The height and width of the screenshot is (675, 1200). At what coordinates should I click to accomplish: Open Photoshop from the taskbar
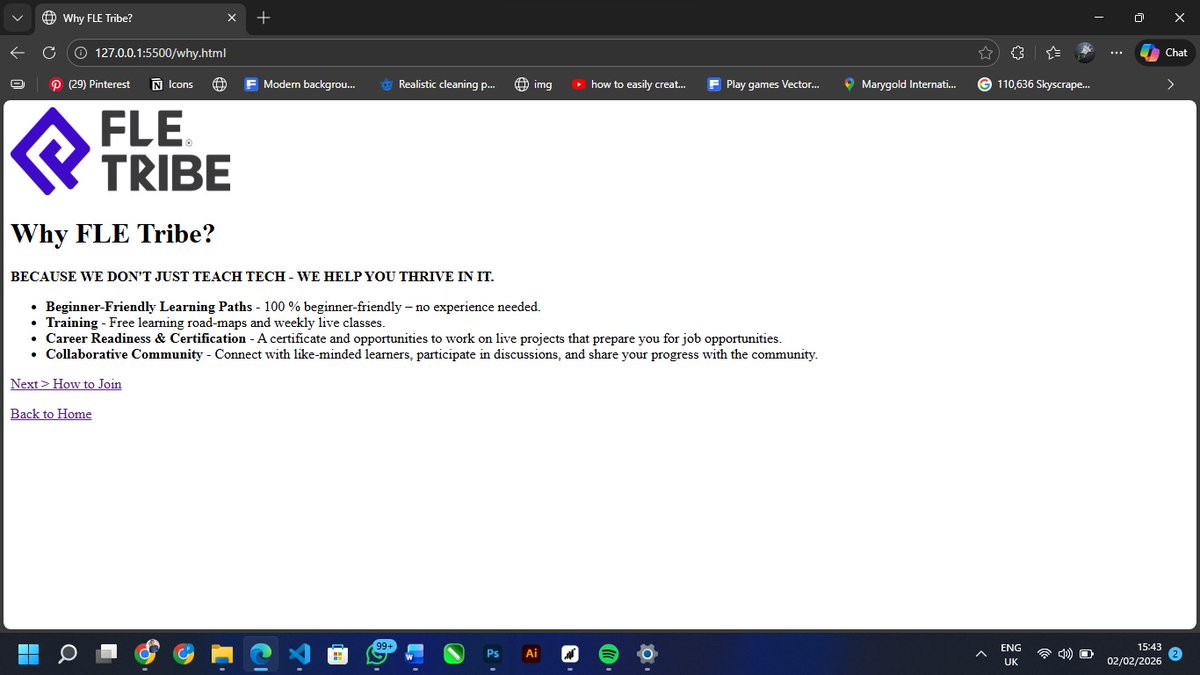[493, 654]
